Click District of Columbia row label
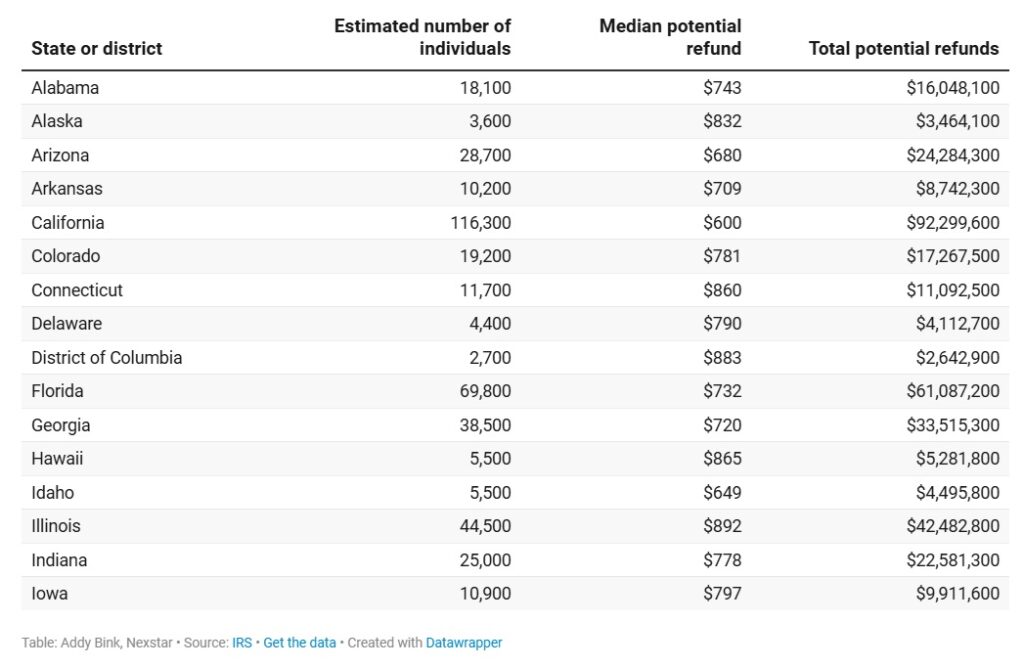This screenshot has width=1024, height=667. [106, 358]
